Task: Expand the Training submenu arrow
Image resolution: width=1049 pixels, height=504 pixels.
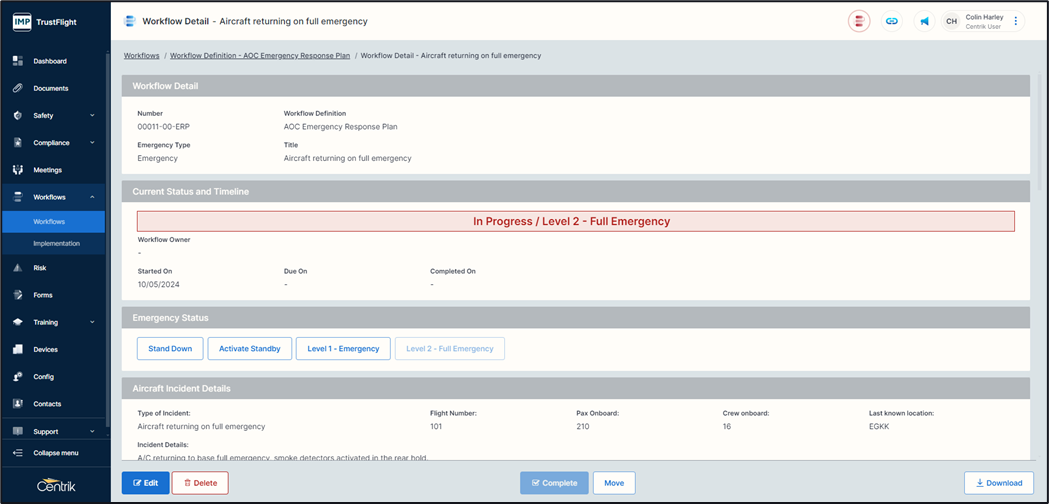Action: (92, 323)
